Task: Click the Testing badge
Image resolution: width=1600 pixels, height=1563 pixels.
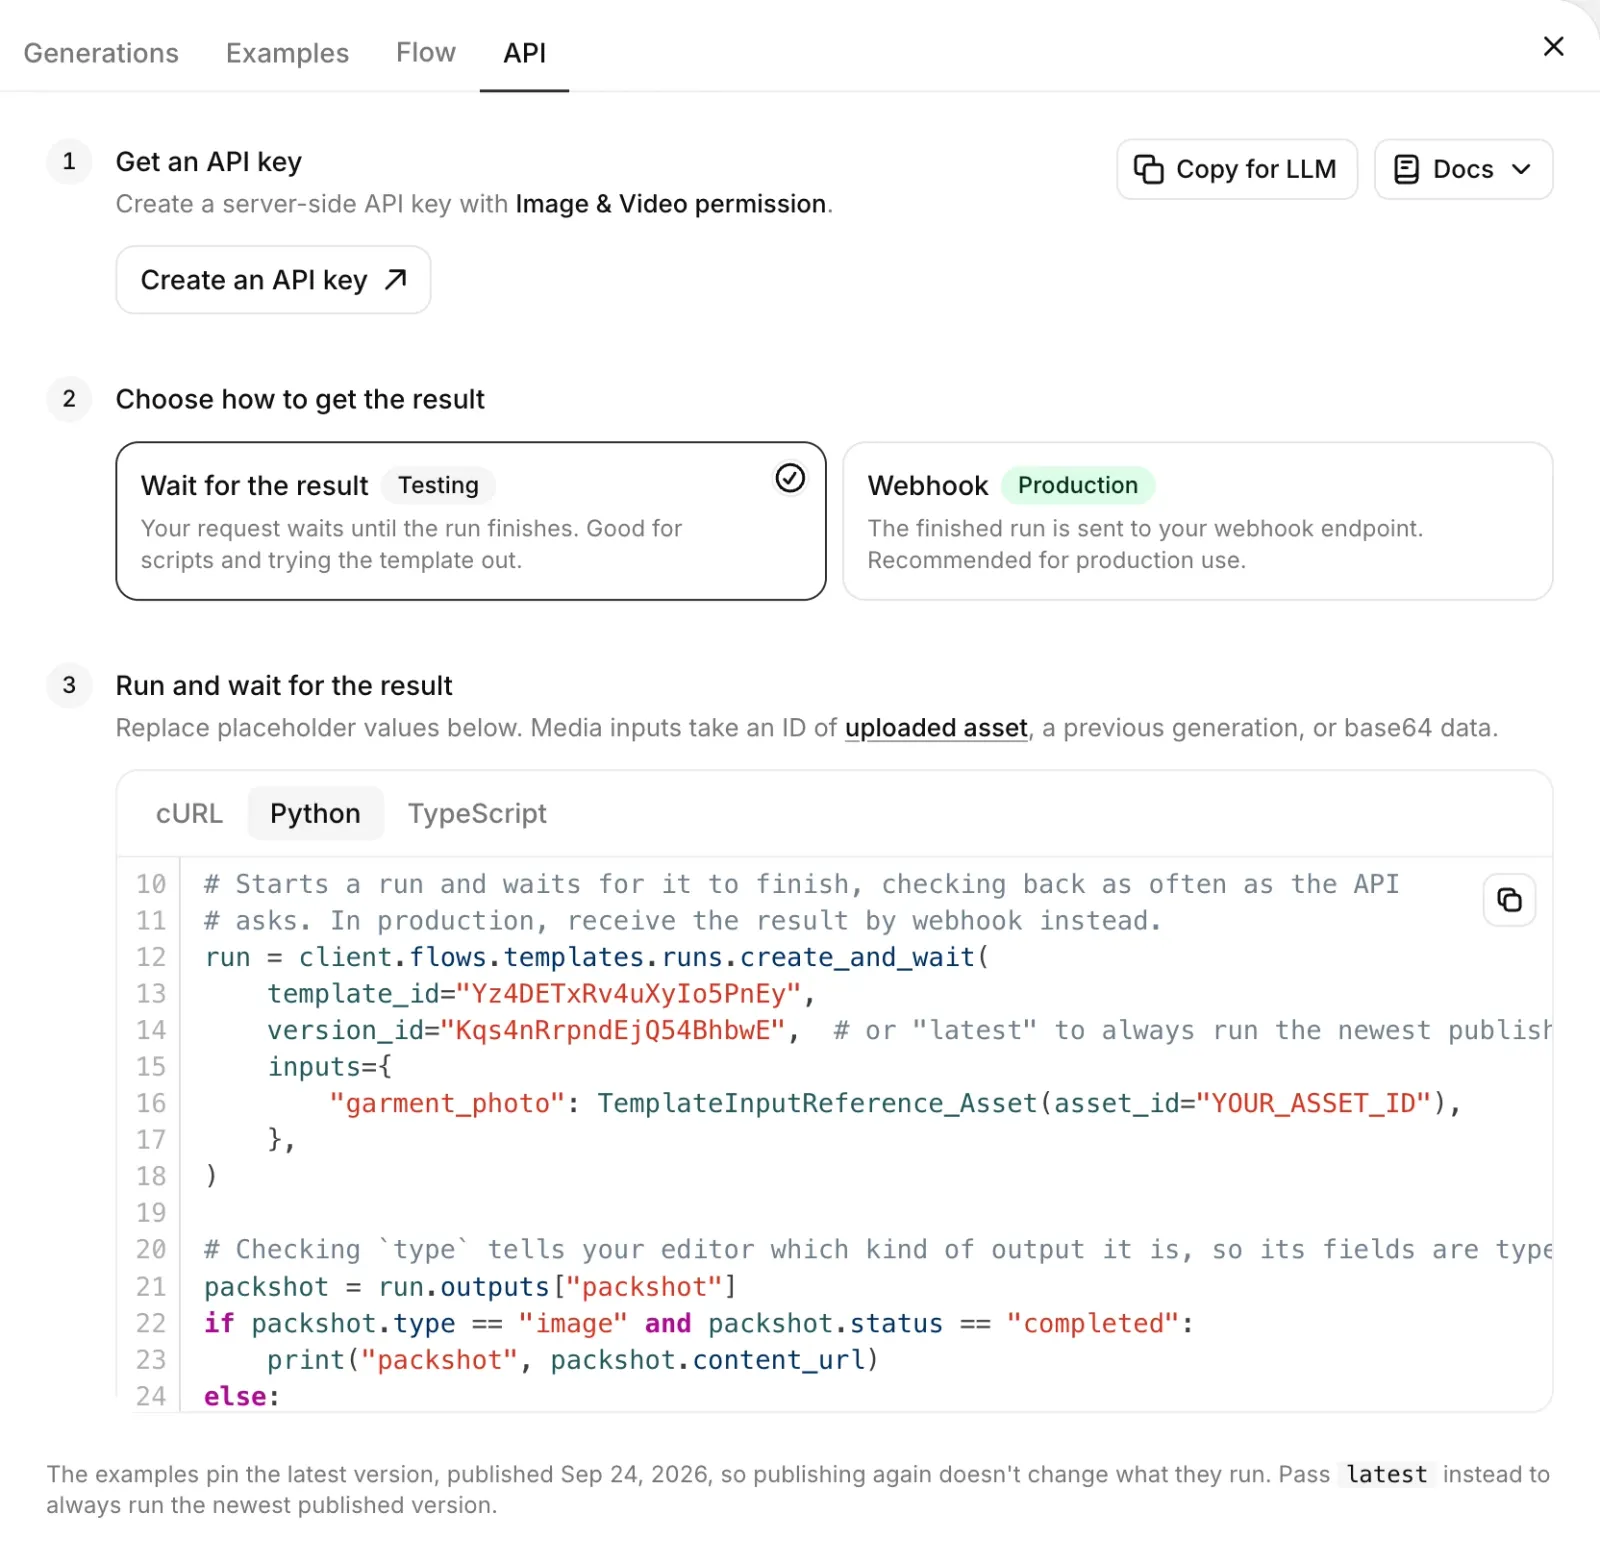Action: (438, 485)
